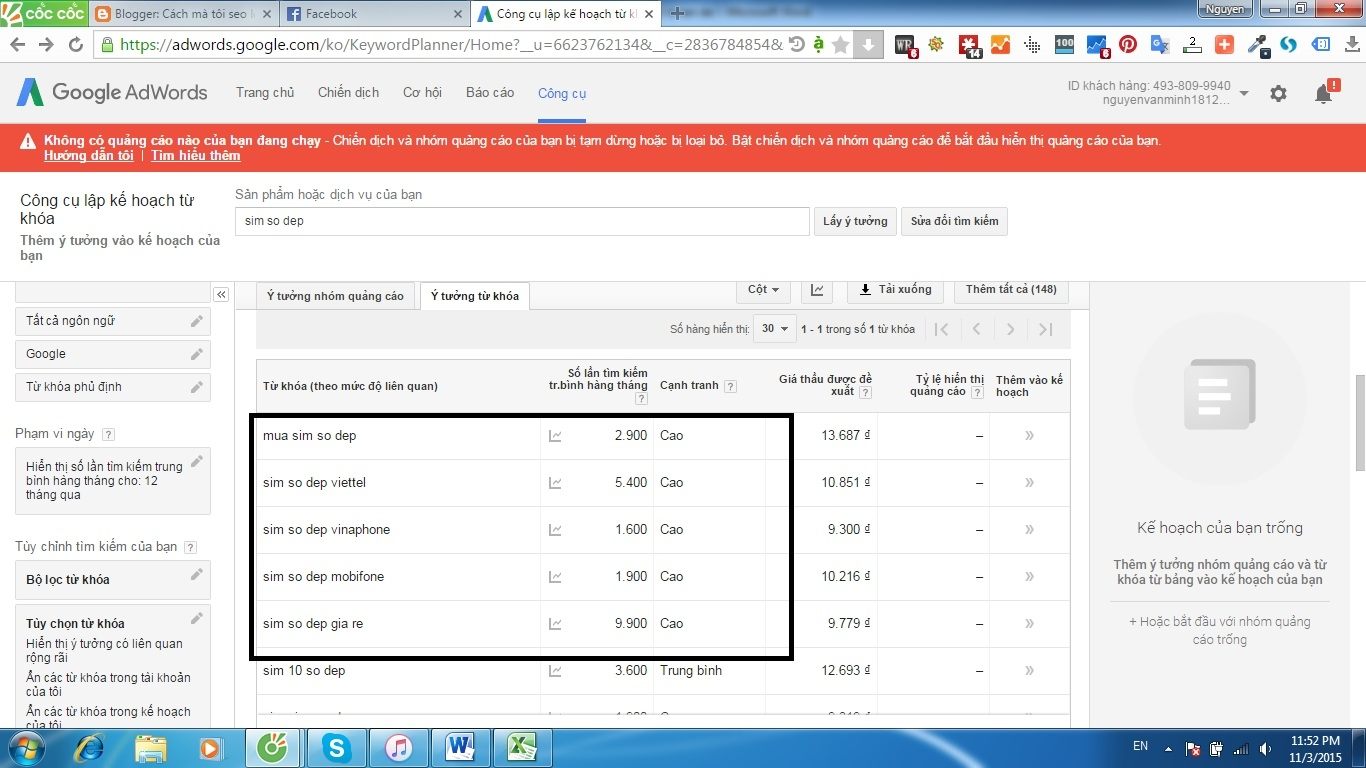This screenshot has width=1366, height=768.
Task: Click the product or service search field
Action: [522, 221]
